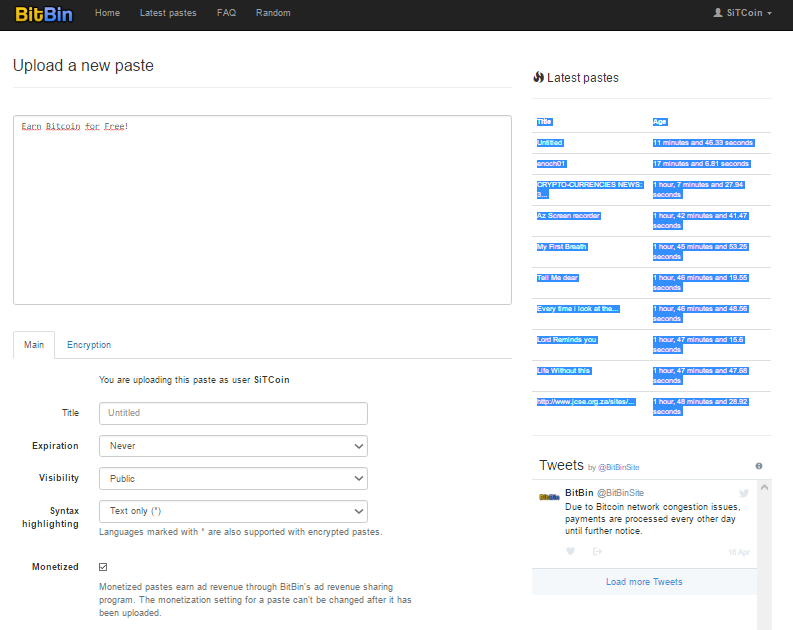Open the Lord Reminds you paste
This screenshot has width=793, height=630.
tap(567, 339)
